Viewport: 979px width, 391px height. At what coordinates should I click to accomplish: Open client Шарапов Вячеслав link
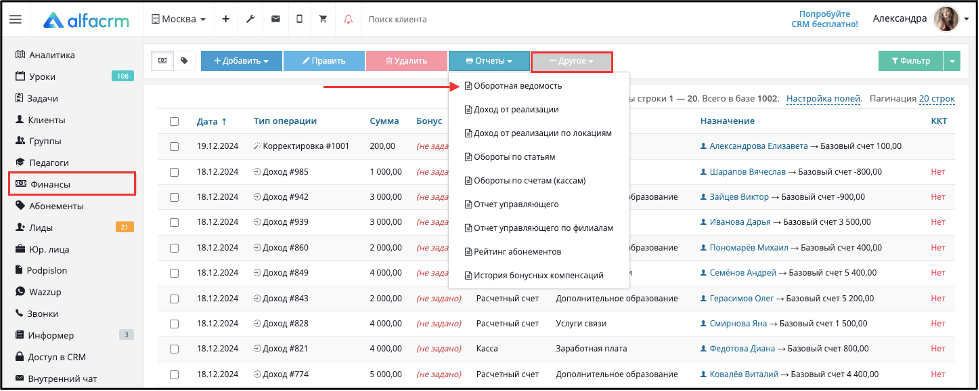click(747, 172)
